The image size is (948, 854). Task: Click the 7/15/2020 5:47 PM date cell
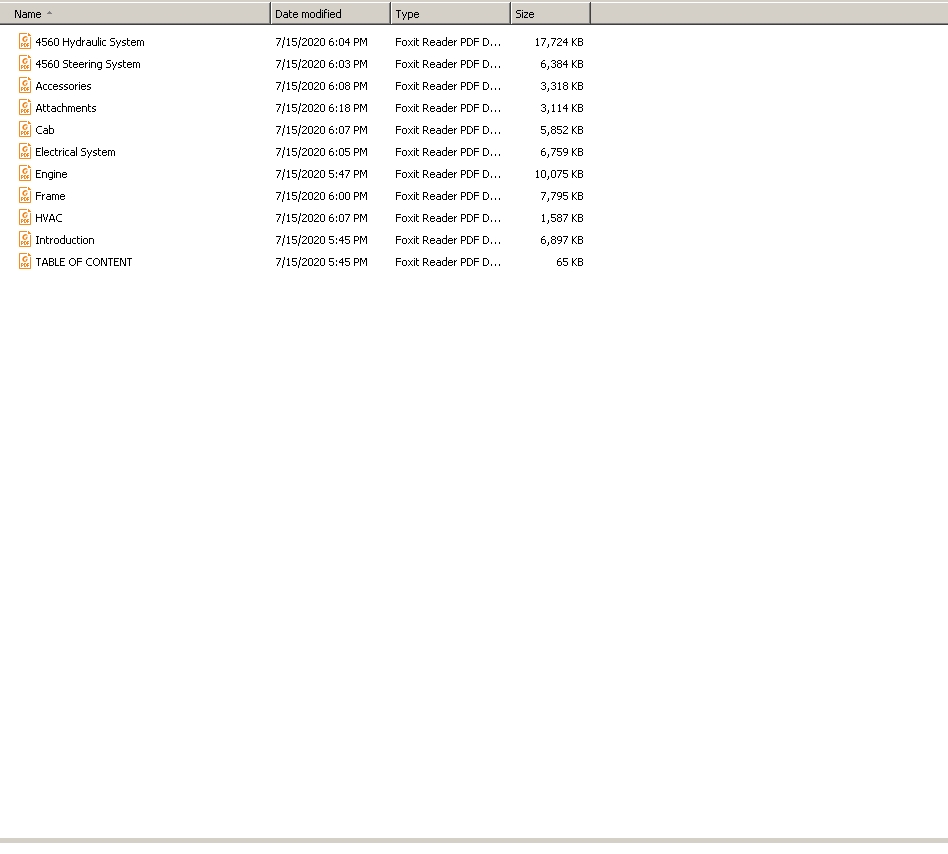pos(321,174)
